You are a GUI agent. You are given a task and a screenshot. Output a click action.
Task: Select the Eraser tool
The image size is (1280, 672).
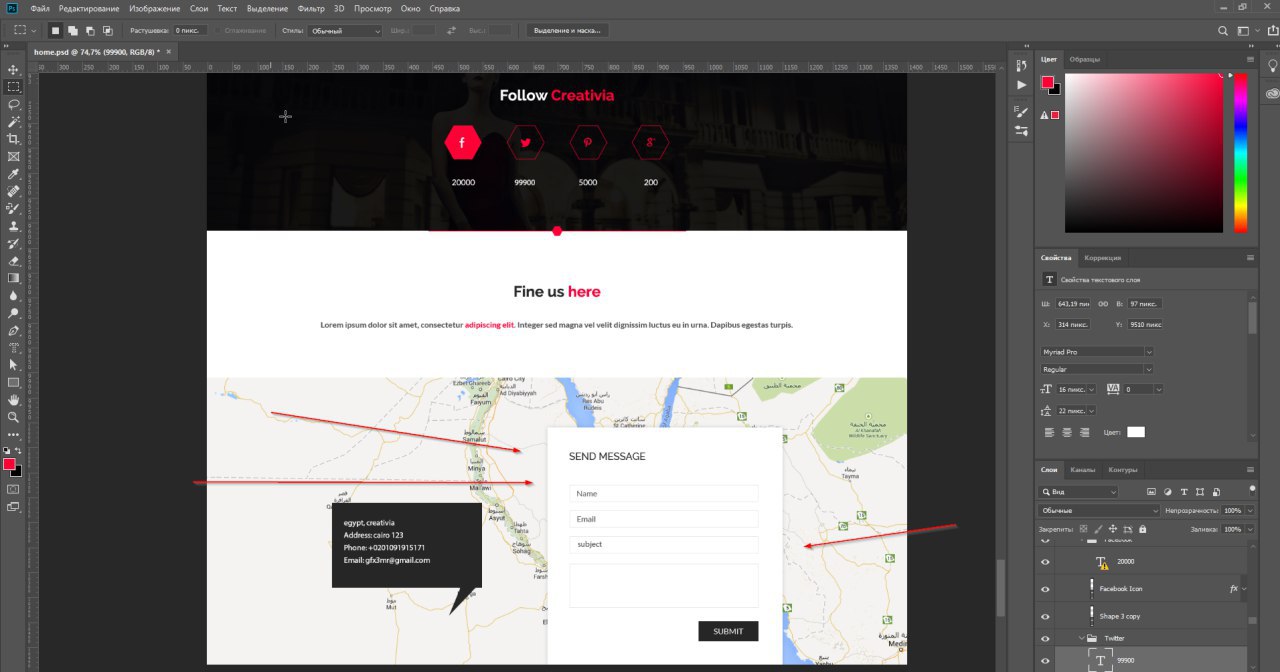tap(13, 261)
